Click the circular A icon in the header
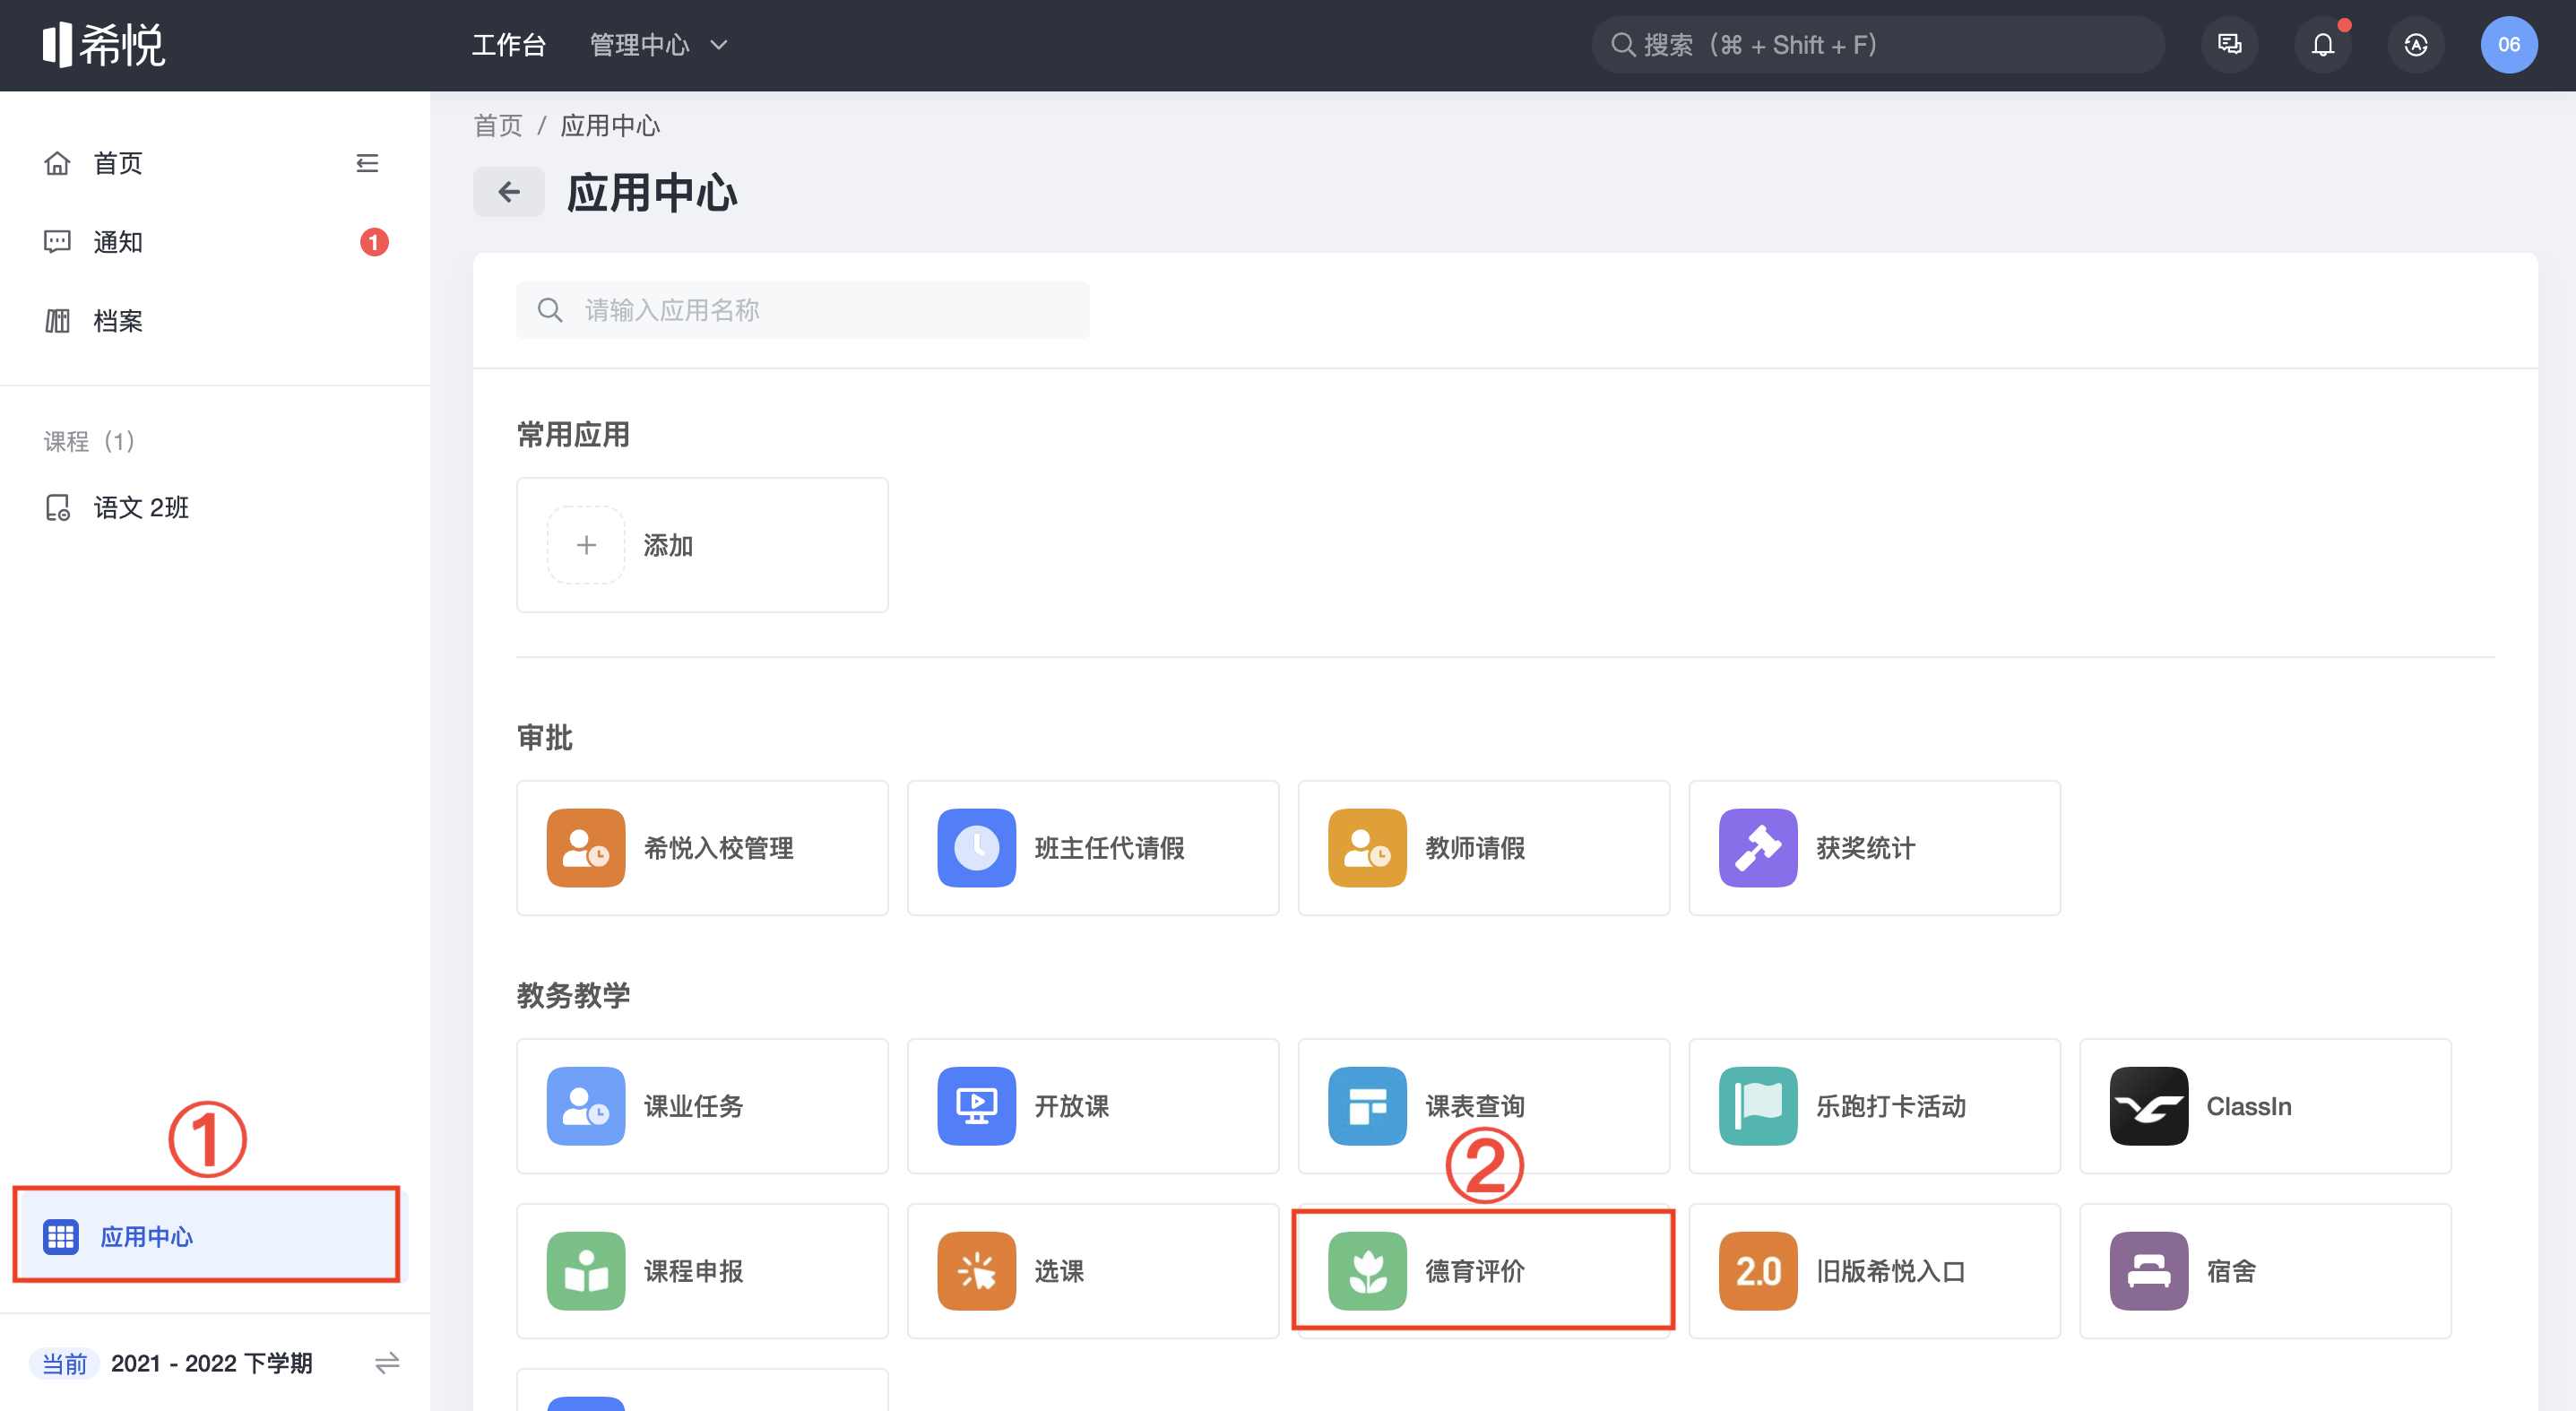Viewport: 2576px width, 1411px height. click(x=2416, y=45)
